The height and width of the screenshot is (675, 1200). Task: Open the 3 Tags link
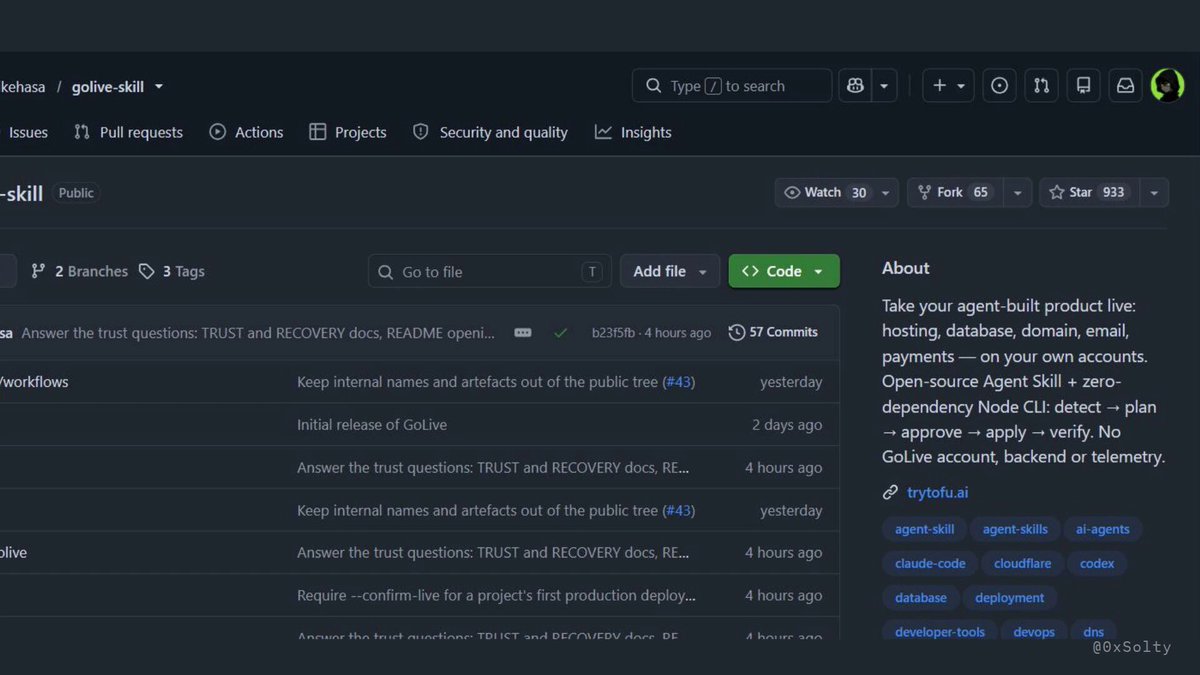[171, 271]
